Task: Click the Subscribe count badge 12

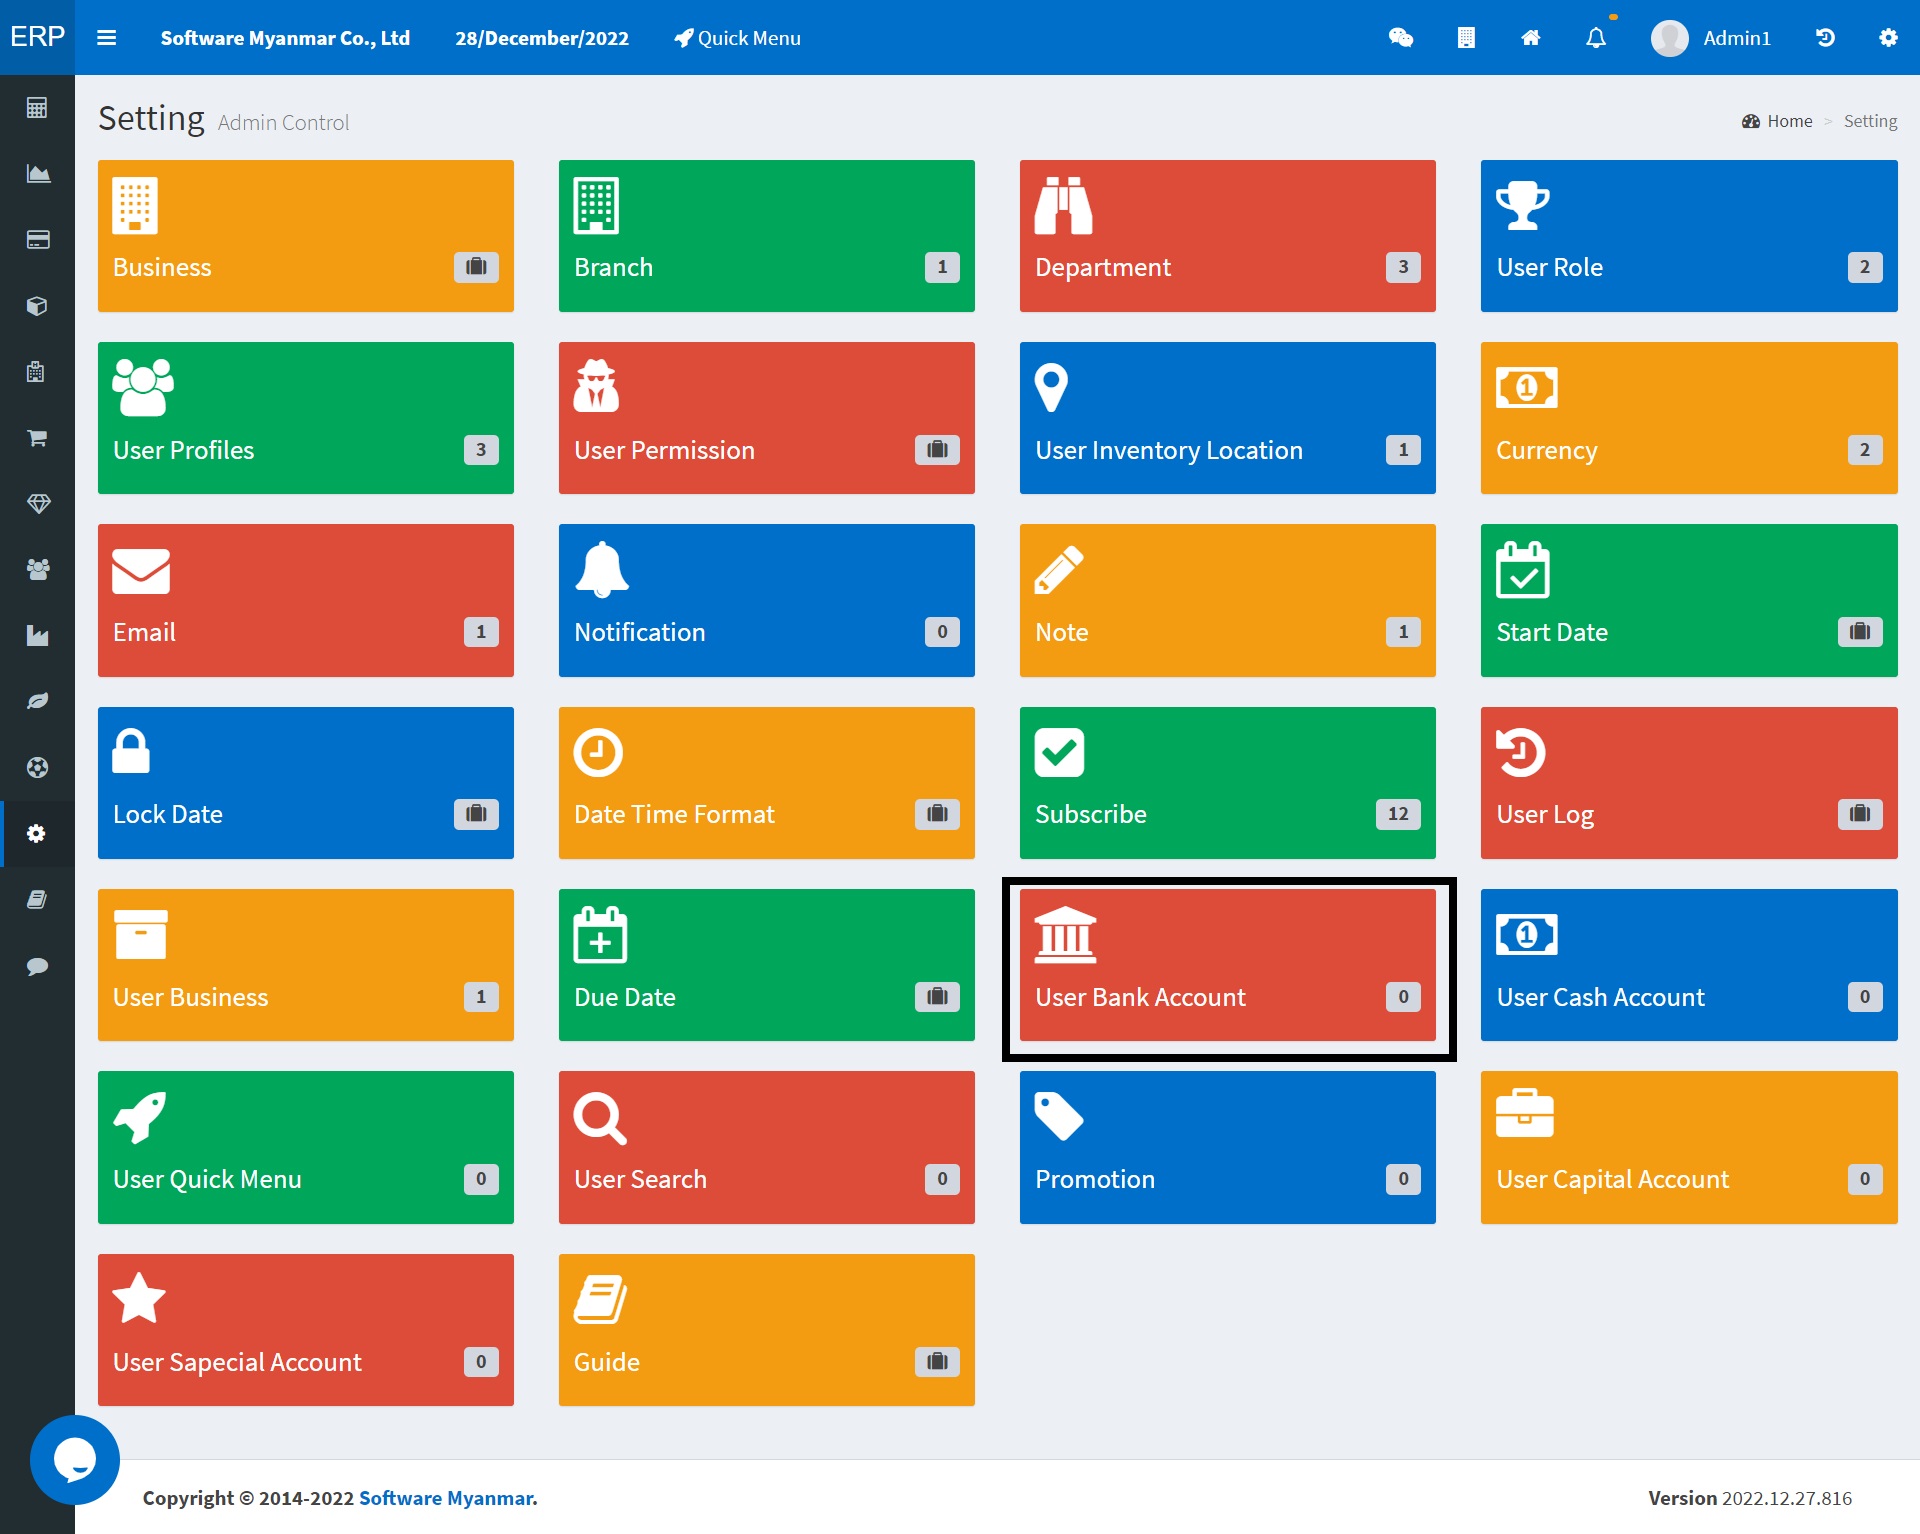Action: click(x=1398, y=814)
